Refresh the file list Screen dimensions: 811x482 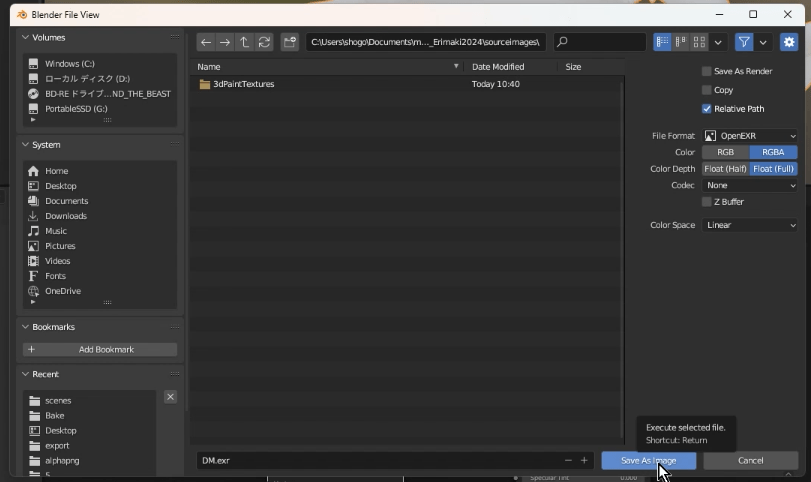point(264,42)
